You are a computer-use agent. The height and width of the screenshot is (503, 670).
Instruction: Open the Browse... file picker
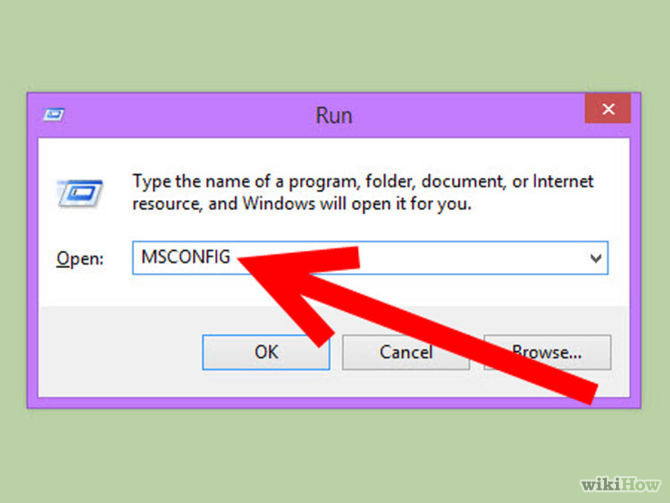coord(547,352)
